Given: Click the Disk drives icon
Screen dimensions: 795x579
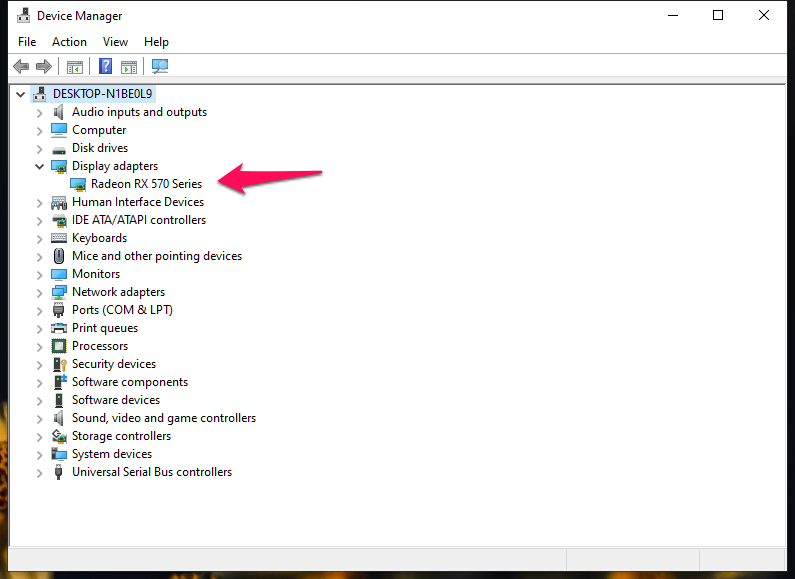Looking at the screenshot, I should click(x=59, y=150).
